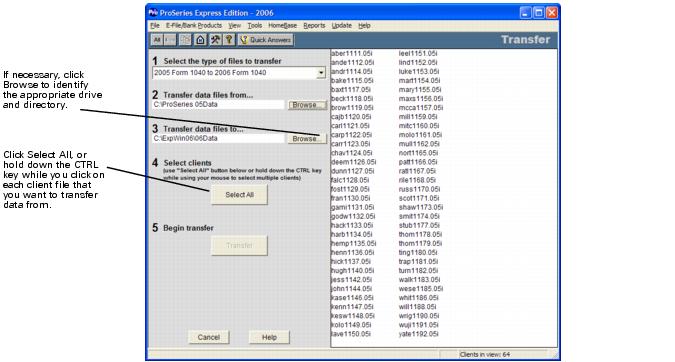Viewport: 675px width, 362px height.
Task: Open the HomeBase menu
Action: [282, 25]
